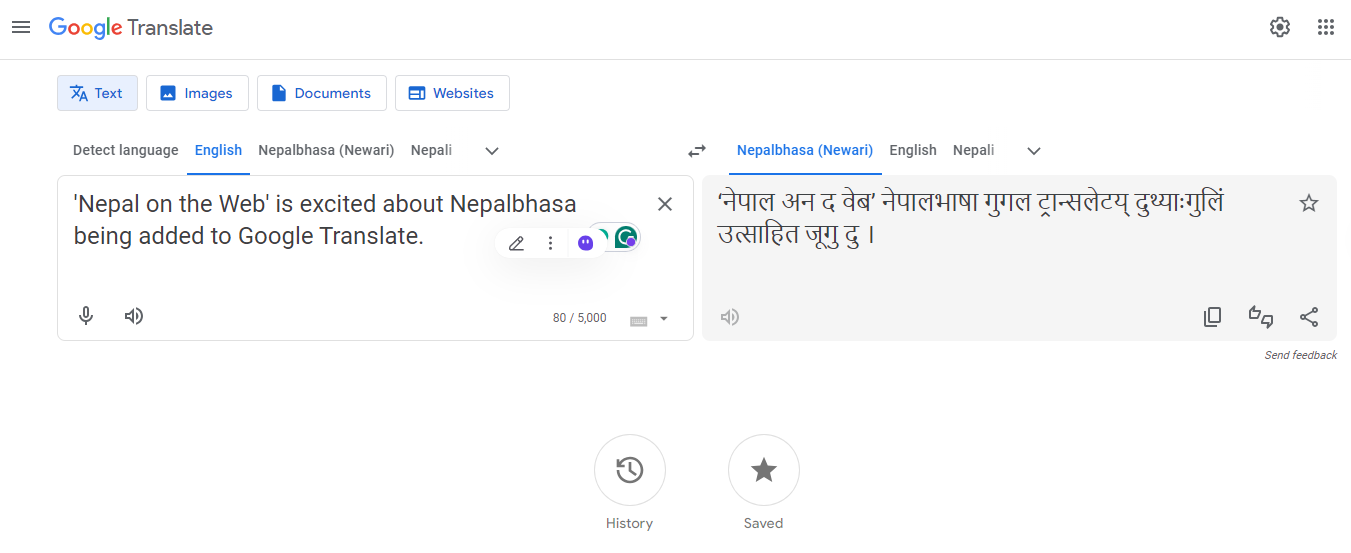This screenshot has width=1351, height=553.
Task: Click the Send feedback link
Action: coord(1300,355)
